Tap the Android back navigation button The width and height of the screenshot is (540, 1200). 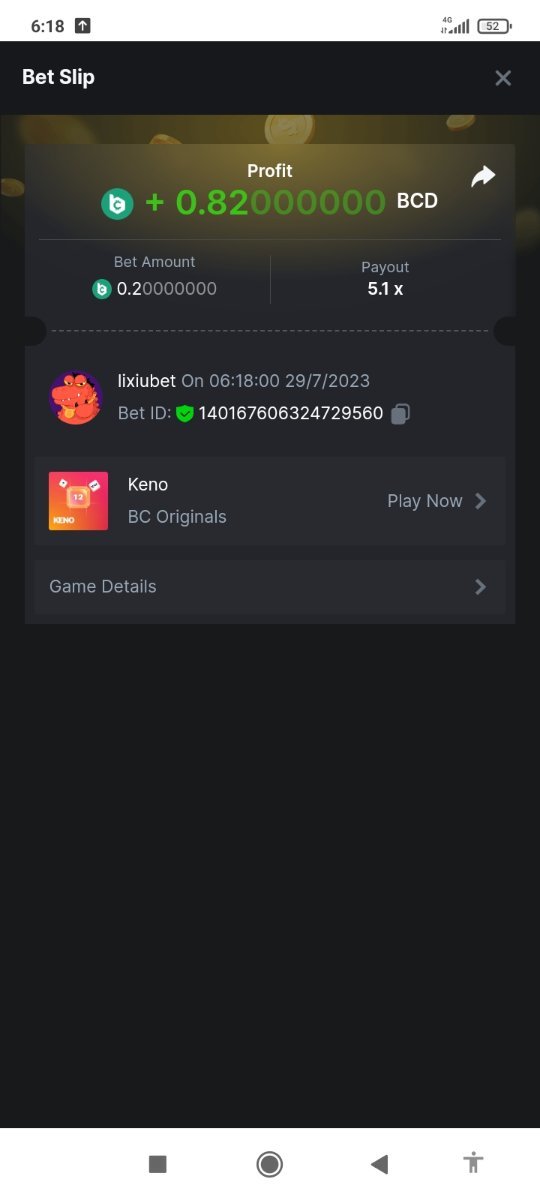point(379,1164)
